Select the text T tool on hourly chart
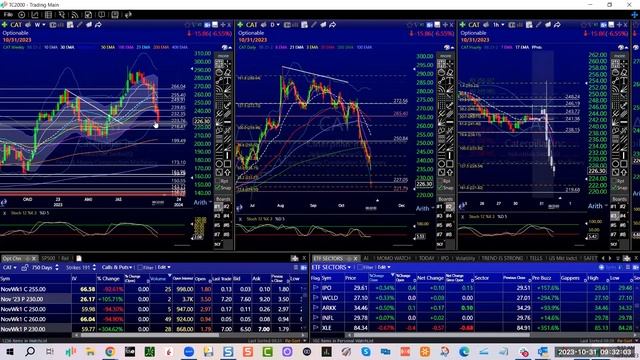 click(x=624, y=81)
